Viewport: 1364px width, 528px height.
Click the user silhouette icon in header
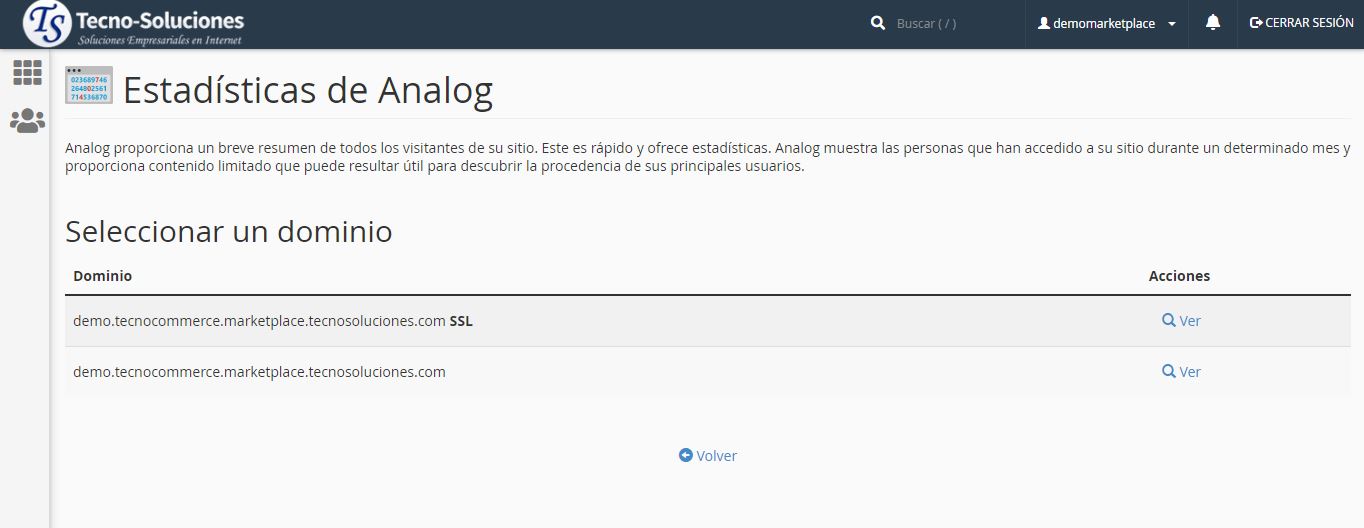pos(1044,23)
